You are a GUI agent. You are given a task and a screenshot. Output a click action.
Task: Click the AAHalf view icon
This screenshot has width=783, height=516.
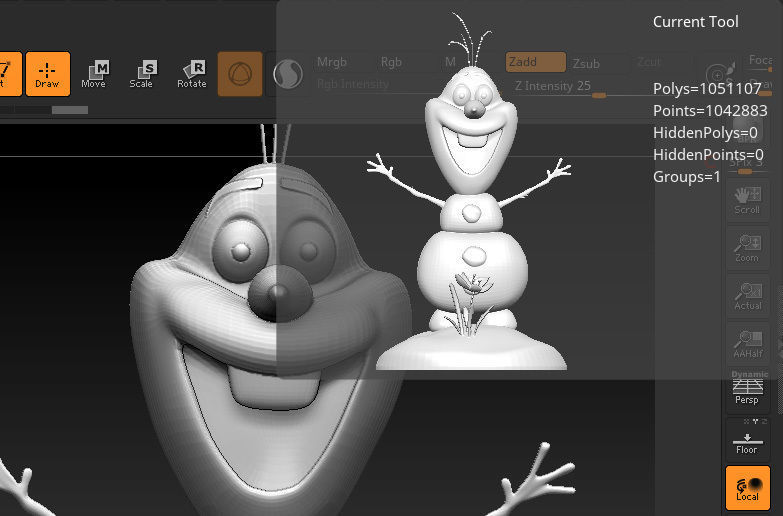747,344
